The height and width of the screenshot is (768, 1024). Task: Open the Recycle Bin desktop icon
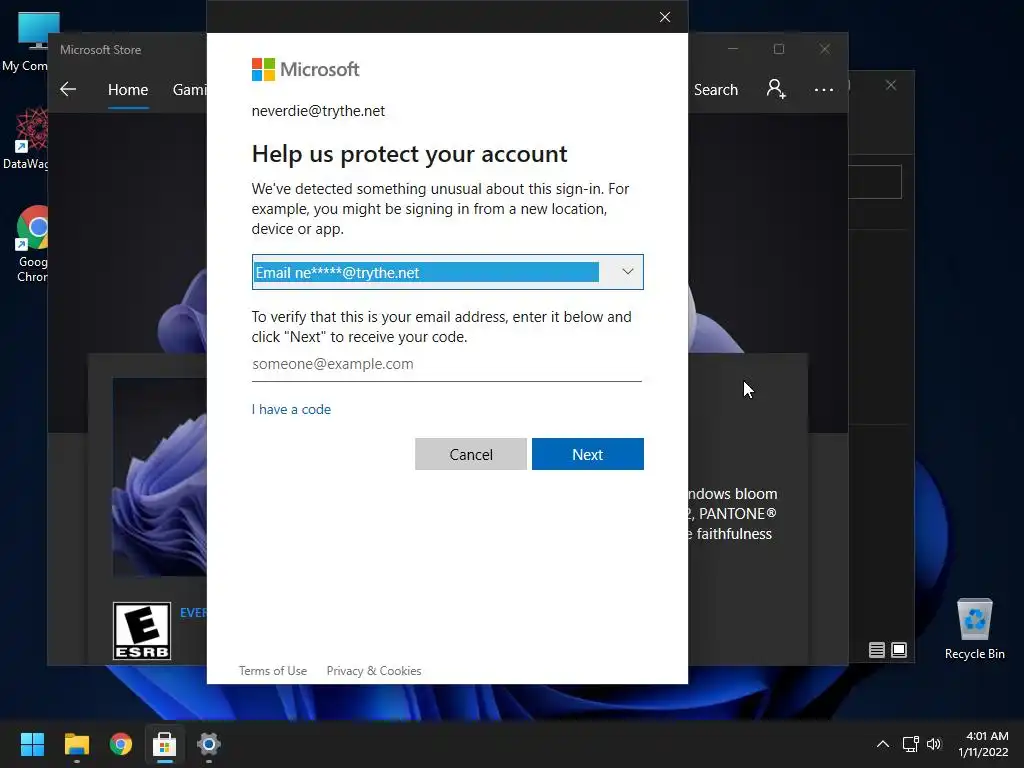coord(974,630)
